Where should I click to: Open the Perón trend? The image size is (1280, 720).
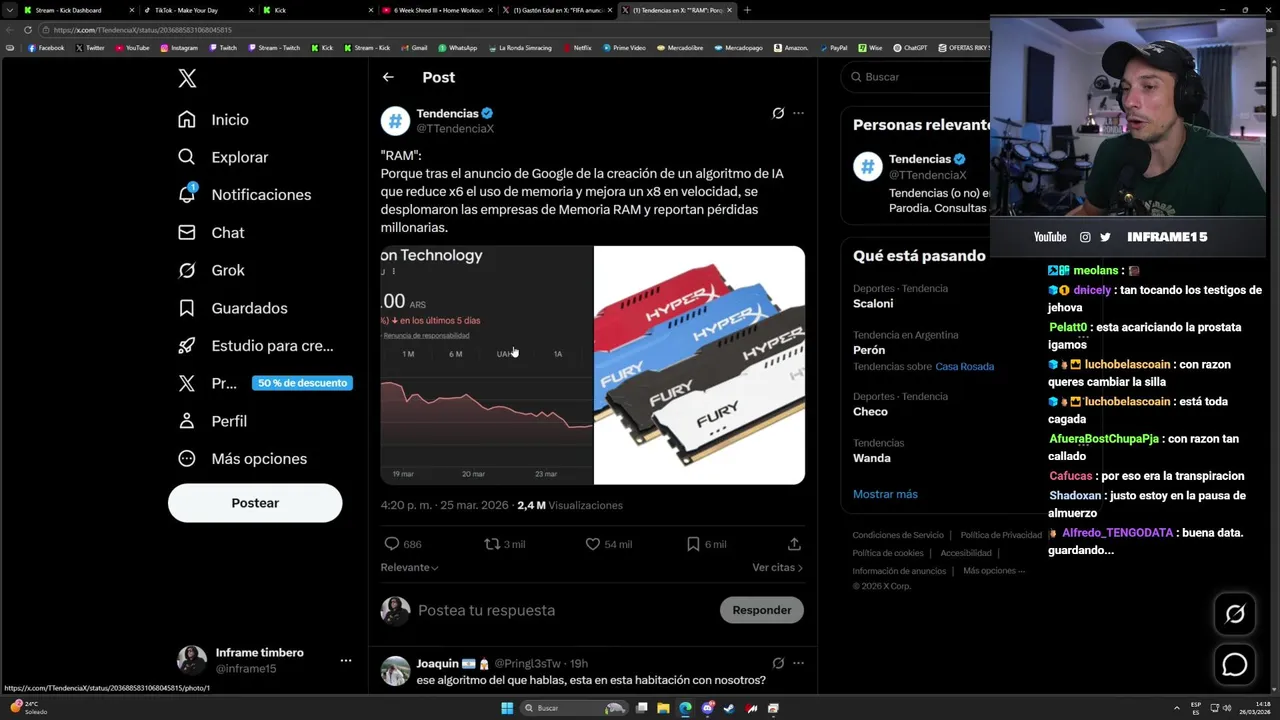click(869, 350)
